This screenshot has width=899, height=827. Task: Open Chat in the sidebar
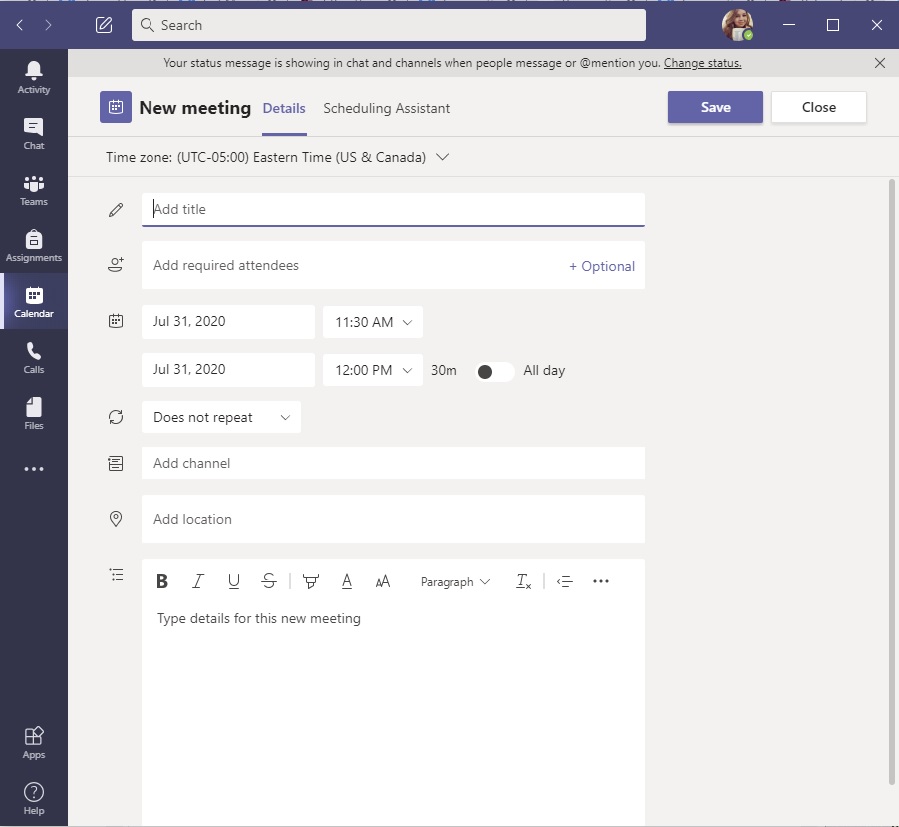tap(34, 134)
